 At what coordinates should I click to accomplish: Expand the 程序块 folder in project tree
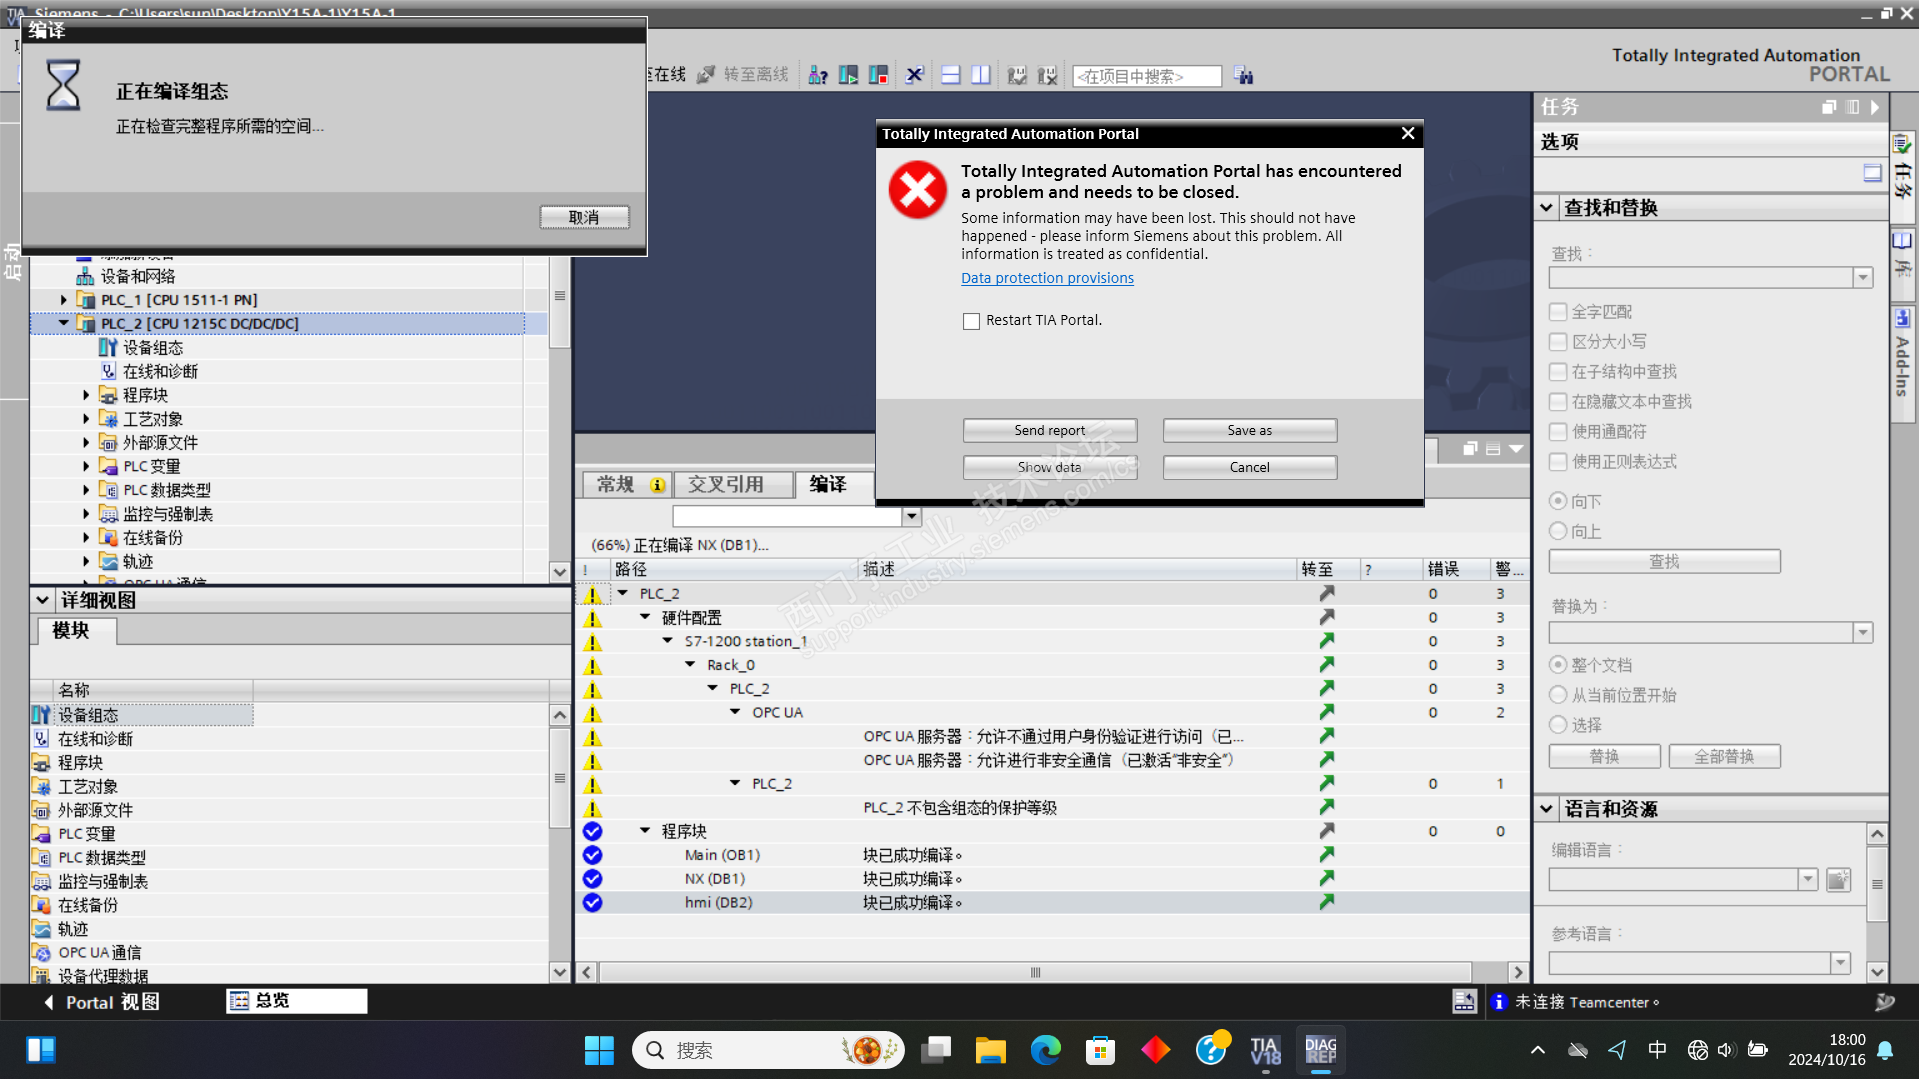click(86, 395)
